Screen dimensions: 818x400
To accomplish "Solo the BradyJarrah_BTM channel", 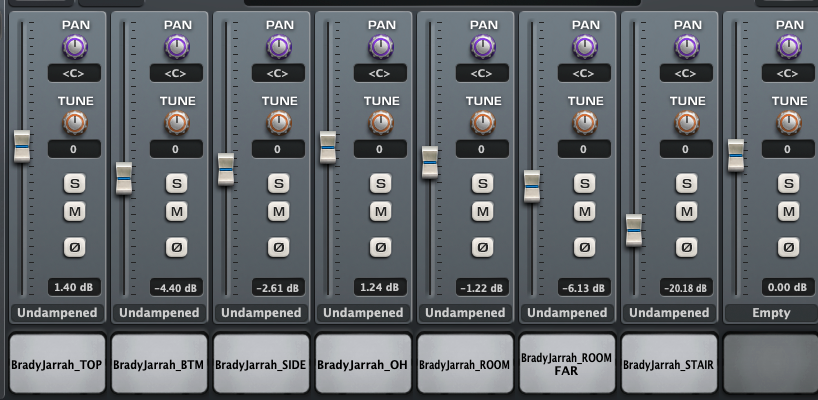I will coord(176,184).
